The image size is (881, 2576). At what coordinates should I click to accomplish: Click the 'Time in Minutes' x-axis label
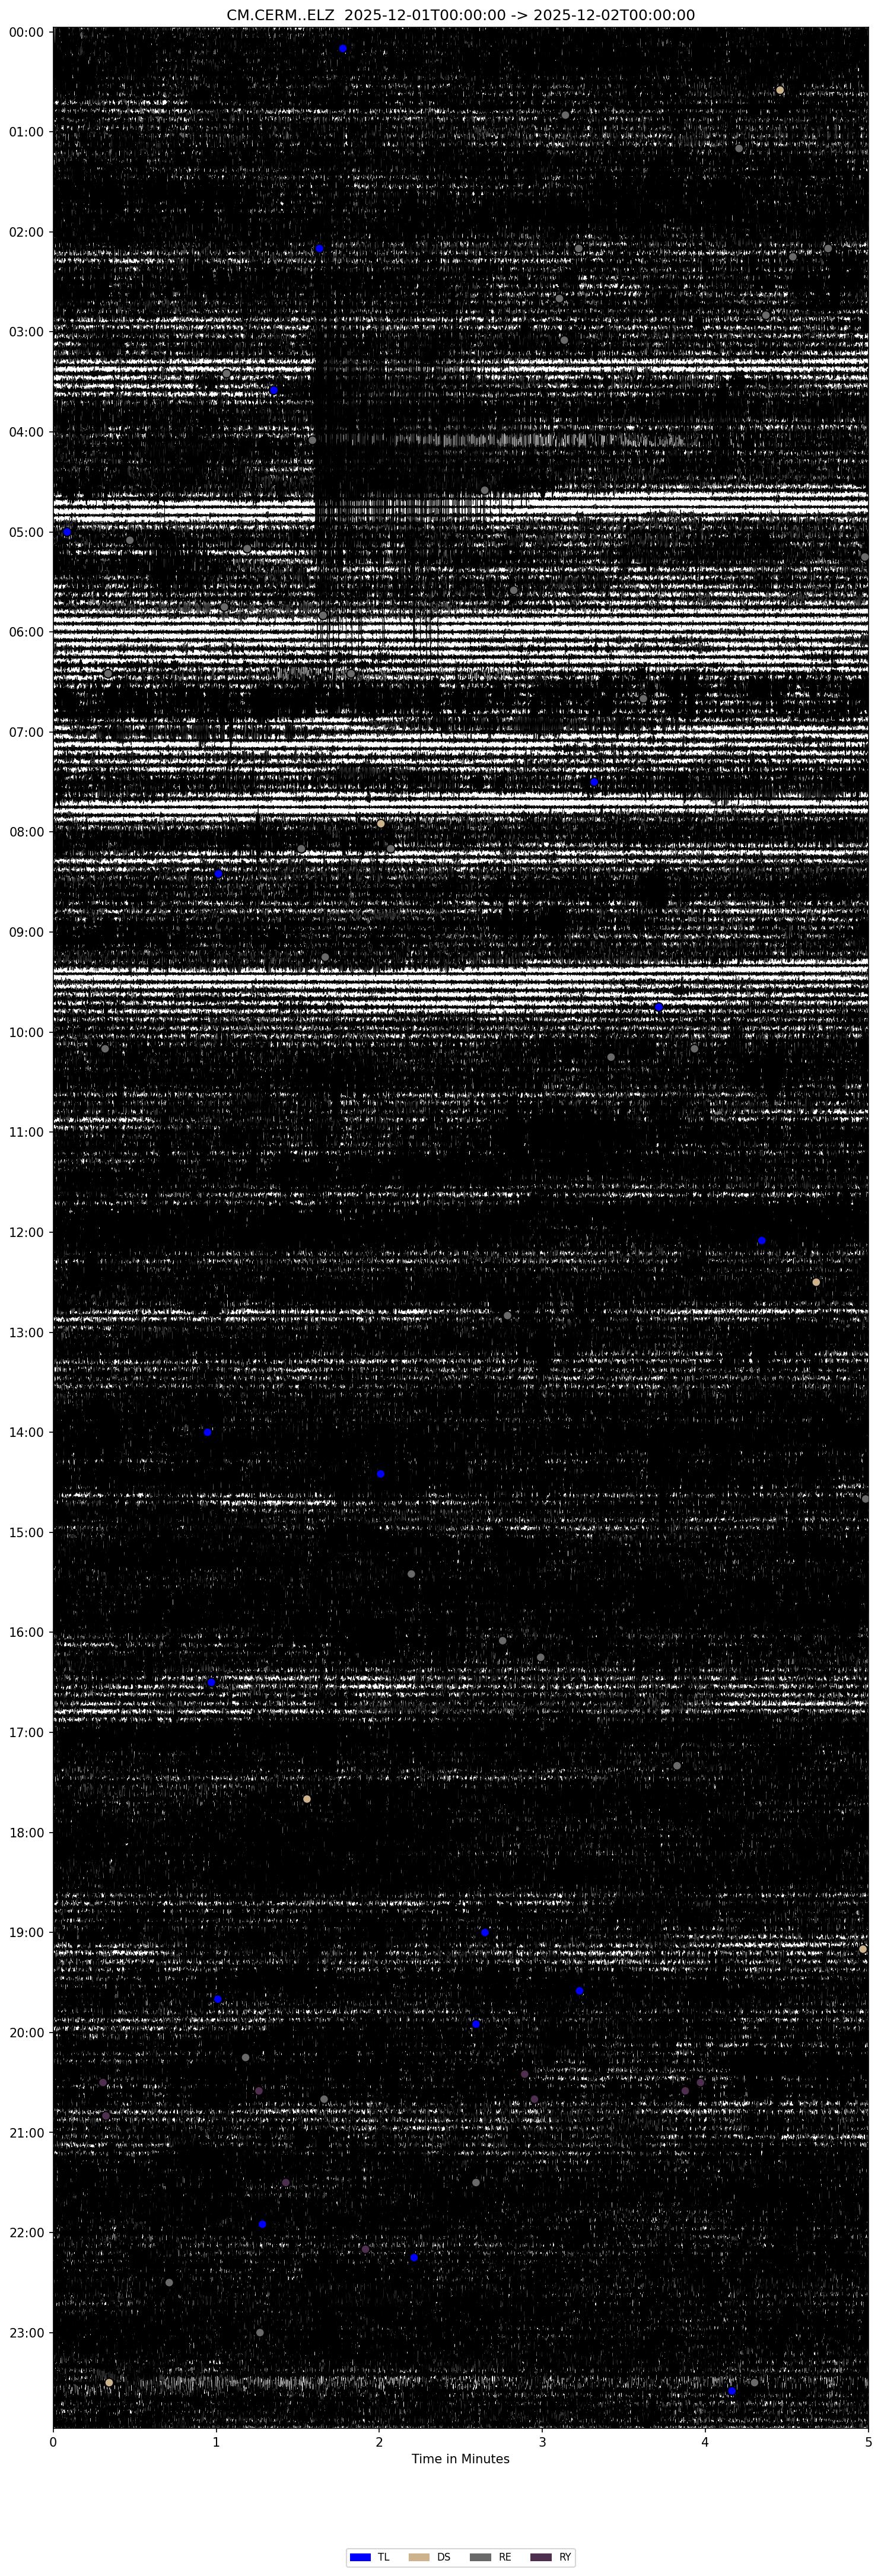[x=460, y=2459]
